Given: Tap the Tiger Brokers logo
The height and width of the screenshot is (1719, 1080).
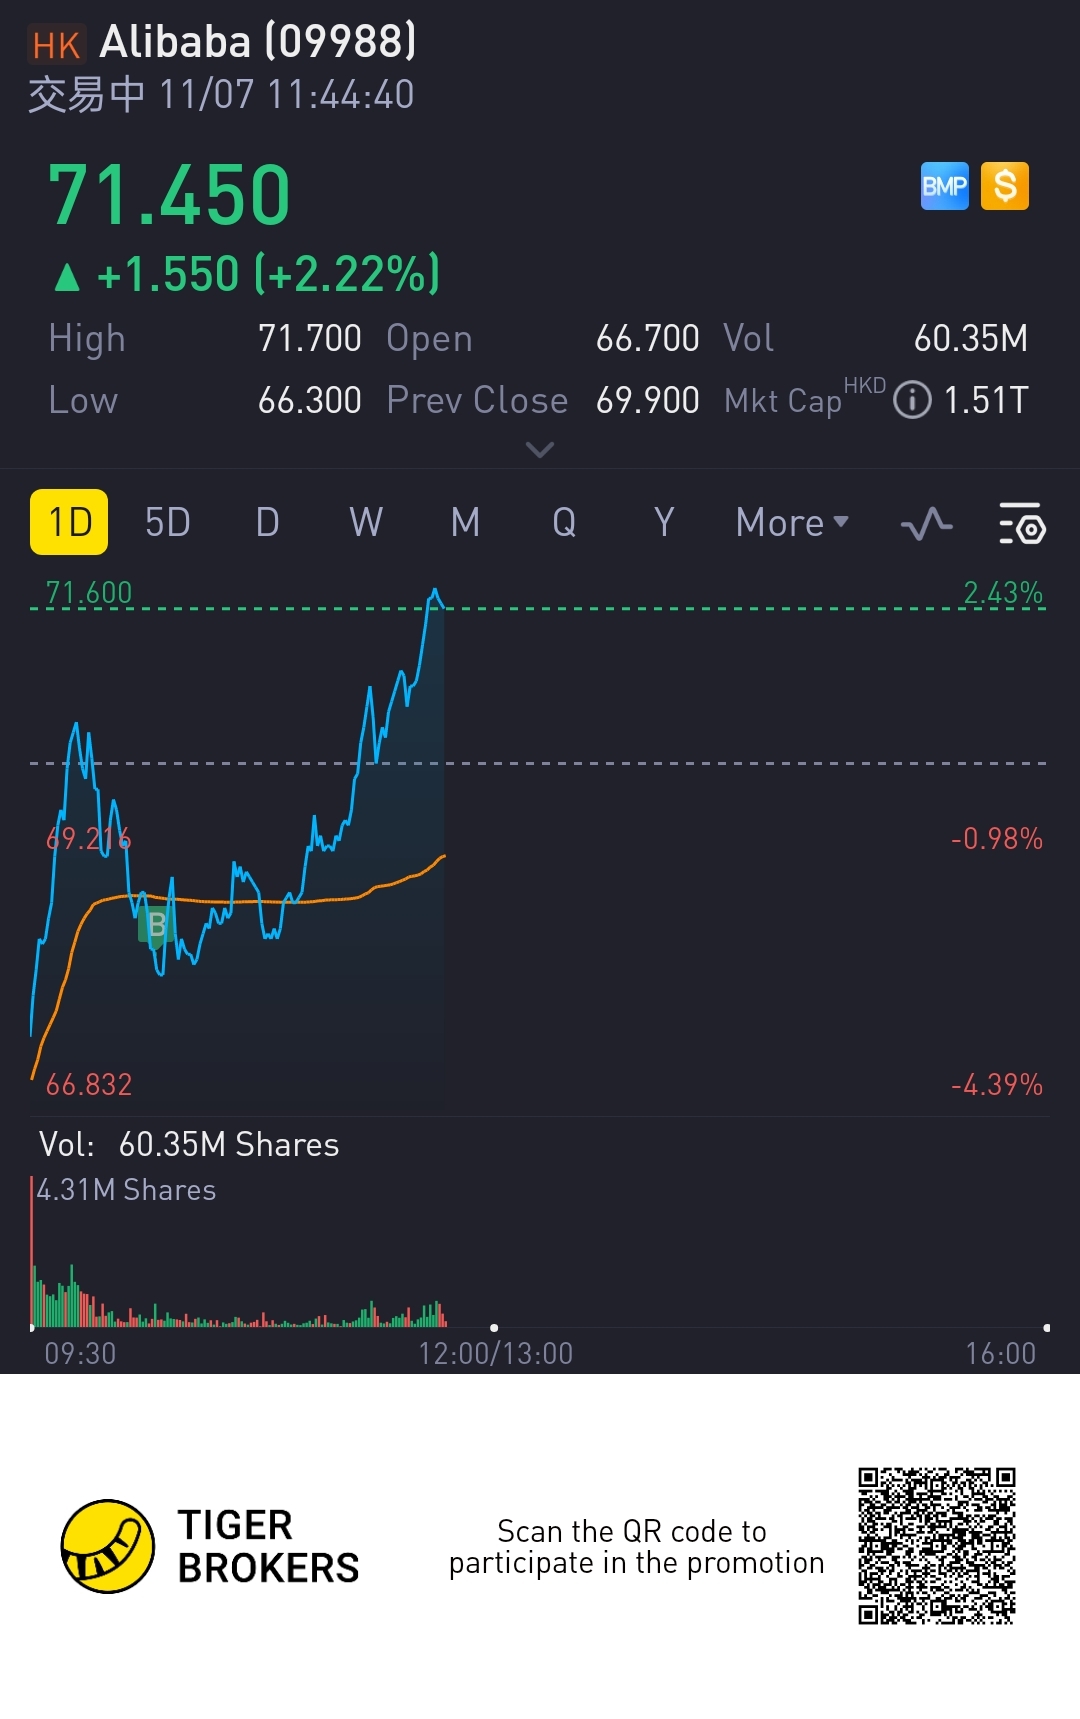Looking at the screenshot, I should point(108,1546).
